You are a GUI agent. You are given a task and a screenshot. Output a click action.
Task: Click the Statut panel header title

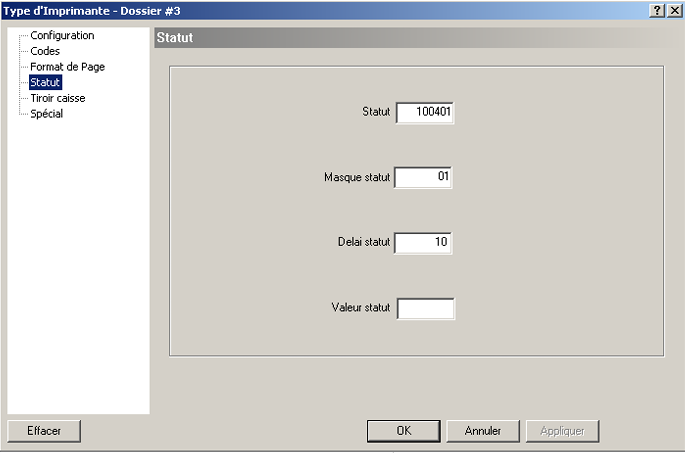175,38
